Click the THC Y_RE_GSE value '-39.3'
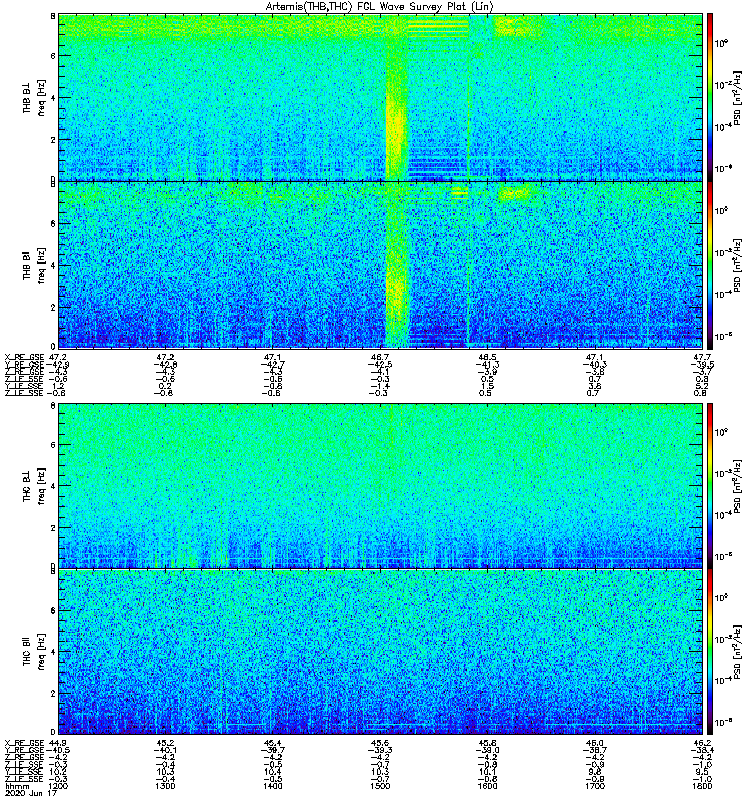This screenshot has width=750, height=800. (x=380, y=751)
